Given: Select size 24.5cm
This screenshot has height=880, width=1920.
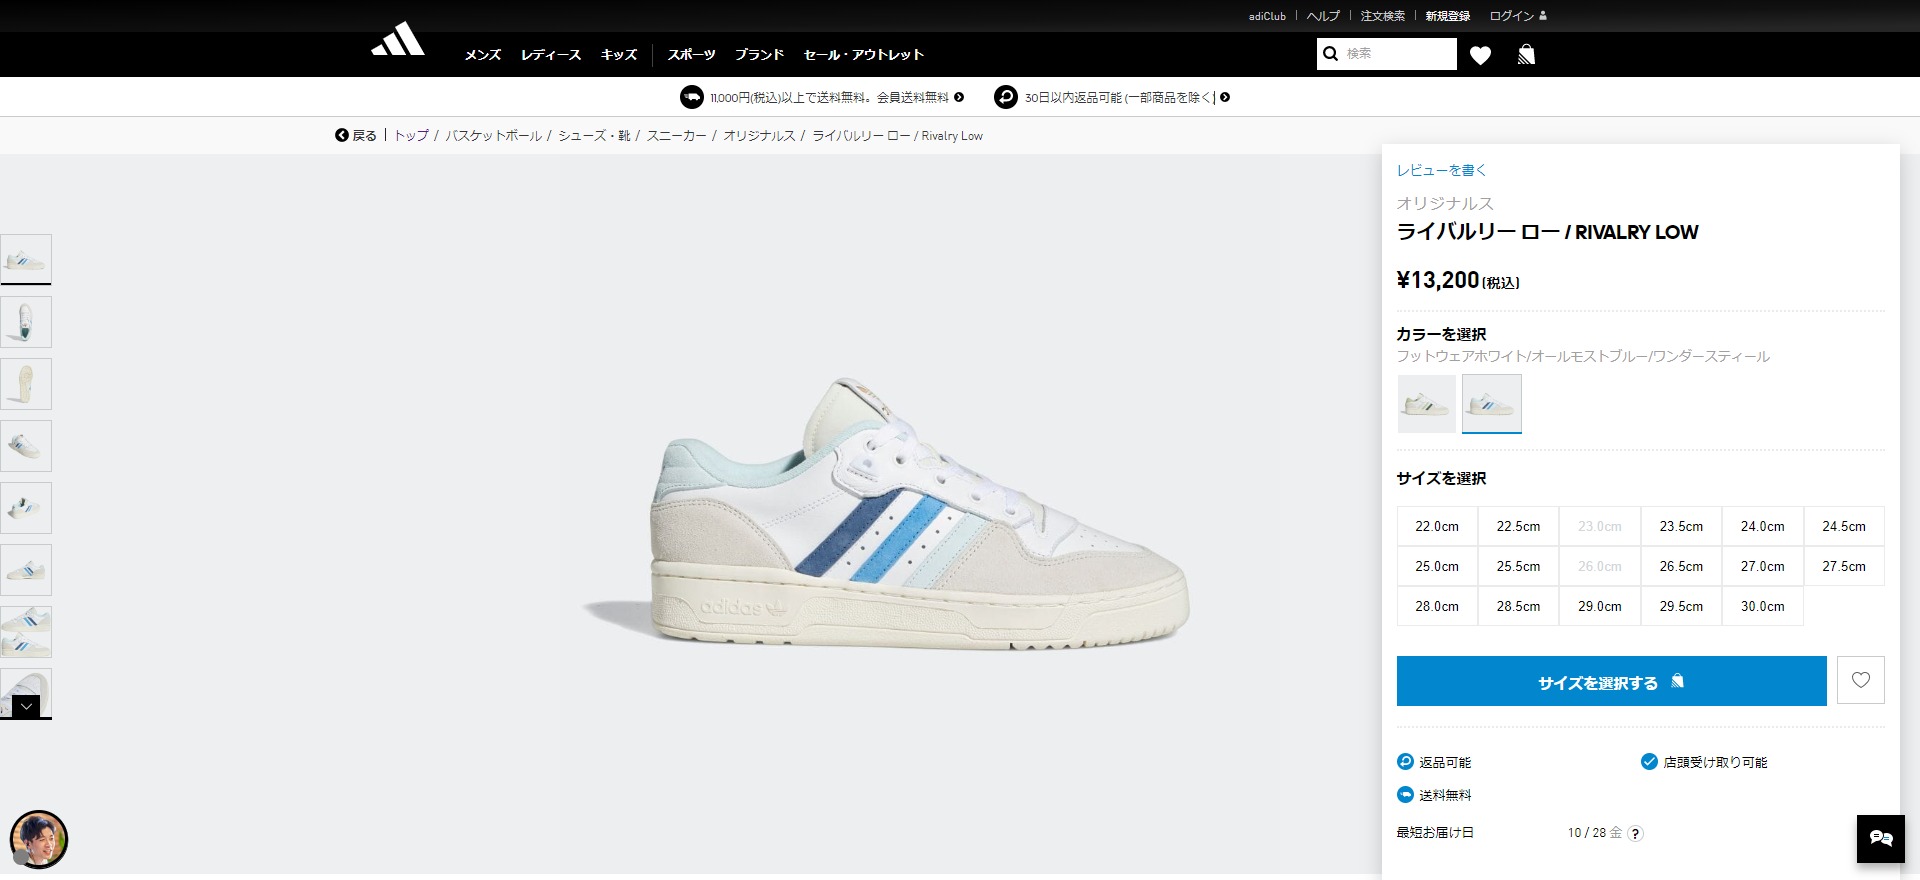Looking at the screenshot, I should [1844, 526].
